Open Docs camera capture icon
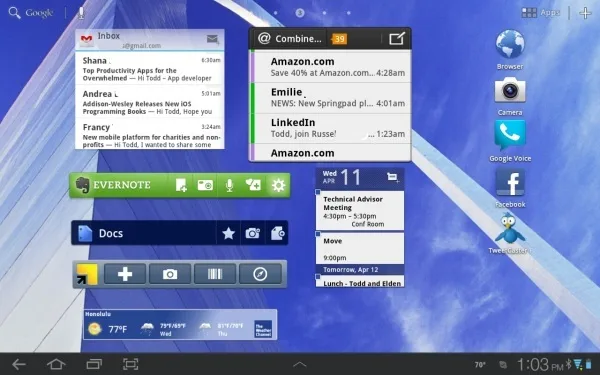600x375 pixels. click(x=253, y=233)
